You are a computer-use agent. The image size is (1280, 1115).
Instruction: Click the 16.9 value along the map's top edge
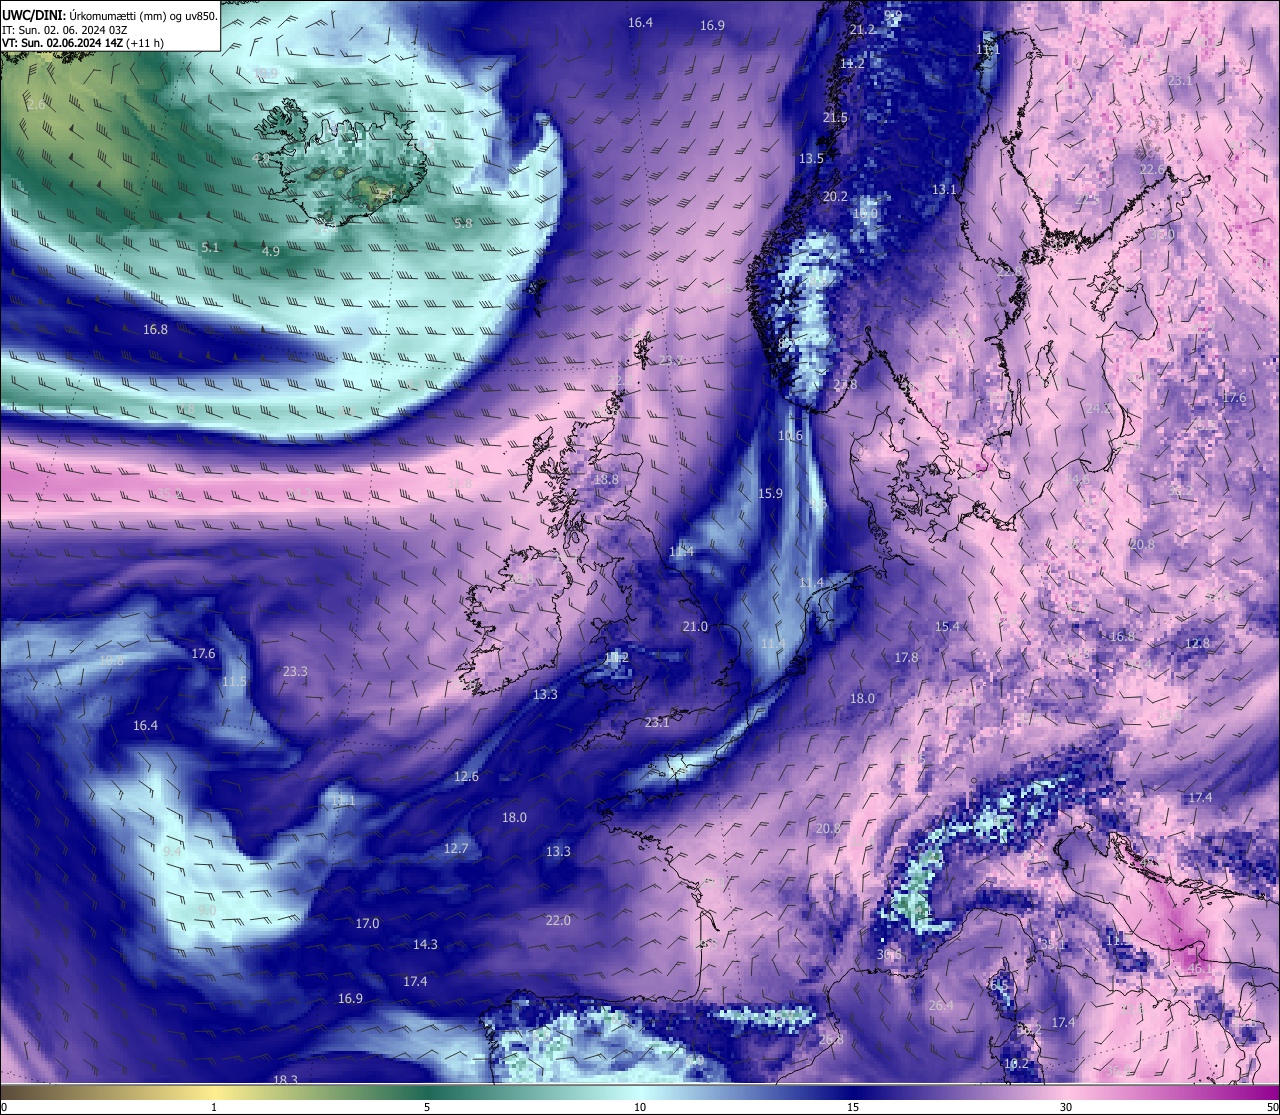[x=712, y=26]
